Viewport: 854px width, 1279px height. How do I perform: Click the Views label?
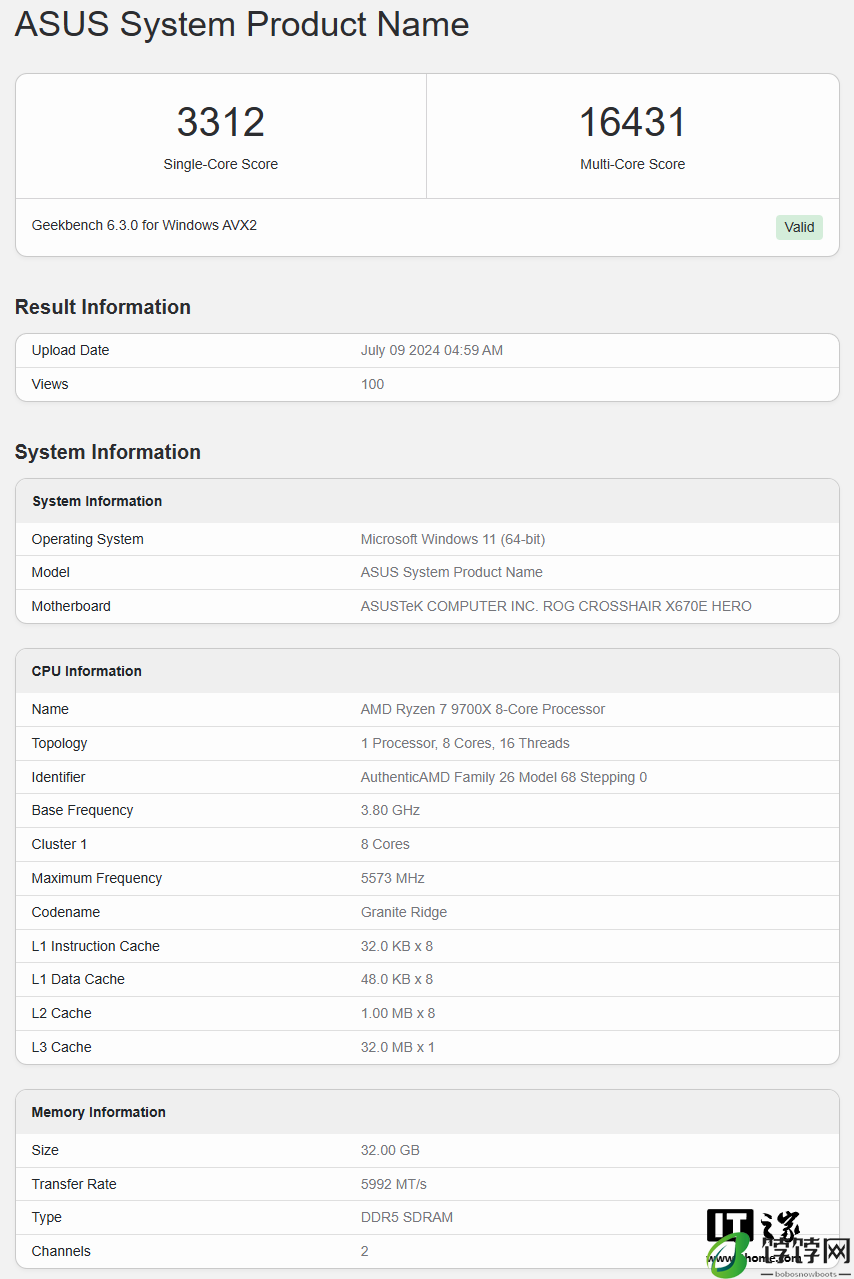coord(50,384)
